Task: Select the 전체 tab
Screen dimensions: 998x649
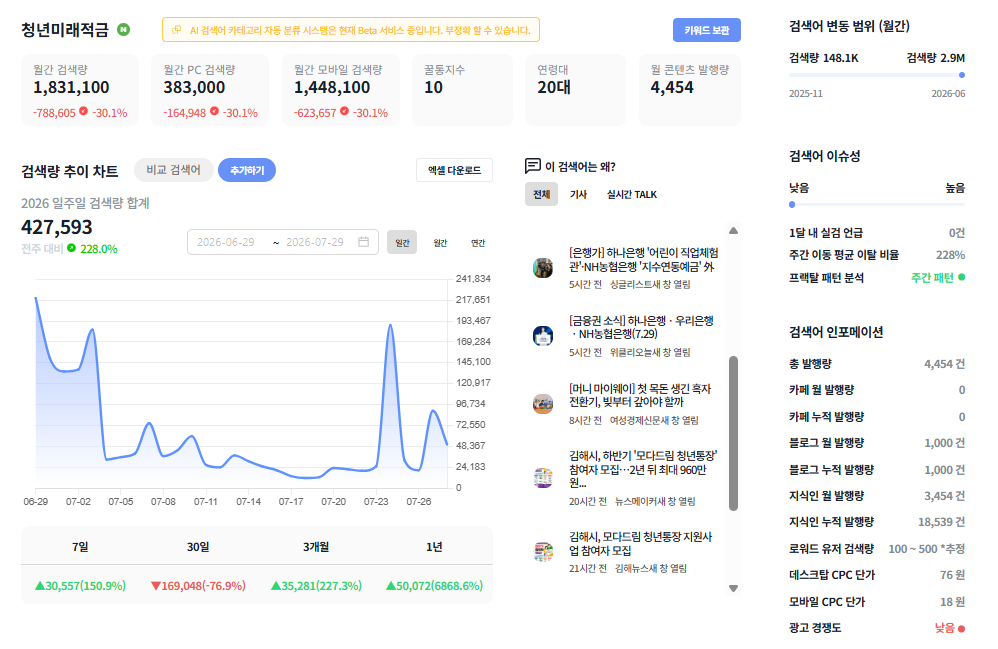Action: (542, 194)
